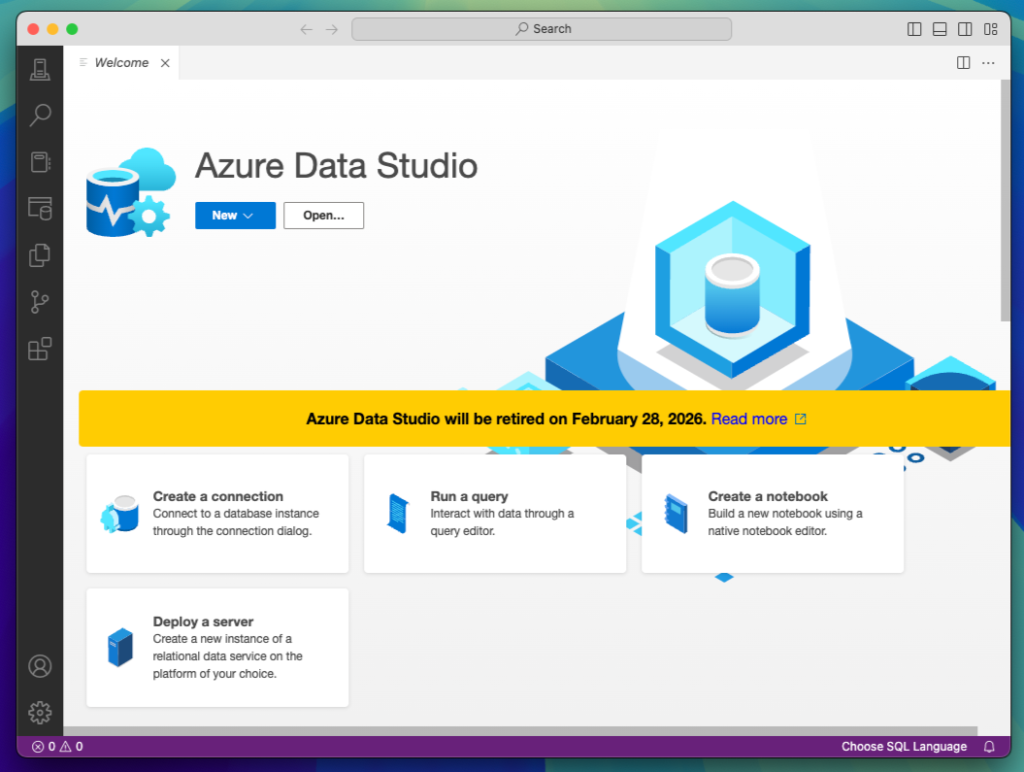
Task: Click the horizontal scrollbar below the cards
Action: tap(520, 731)
